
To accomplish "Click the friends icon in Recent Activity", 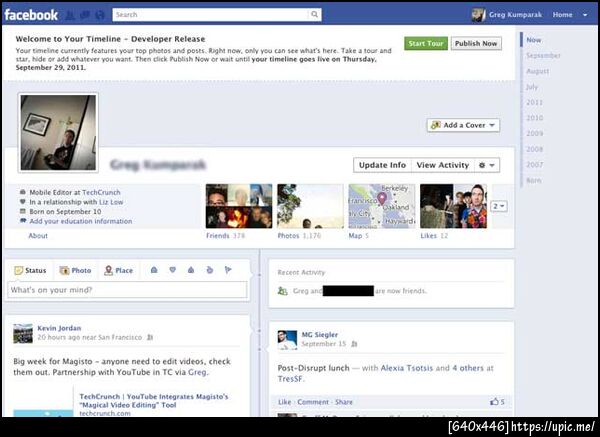I will point(282,291).
